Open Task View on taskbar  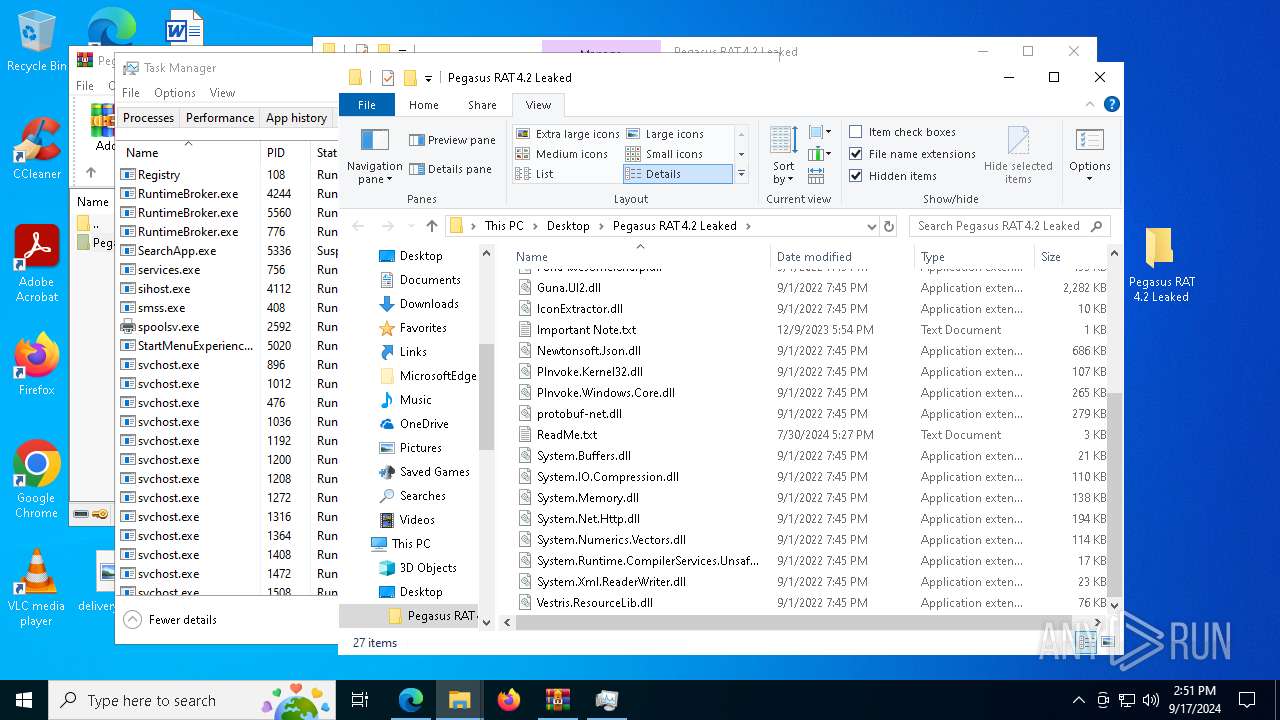coord(360,700)
